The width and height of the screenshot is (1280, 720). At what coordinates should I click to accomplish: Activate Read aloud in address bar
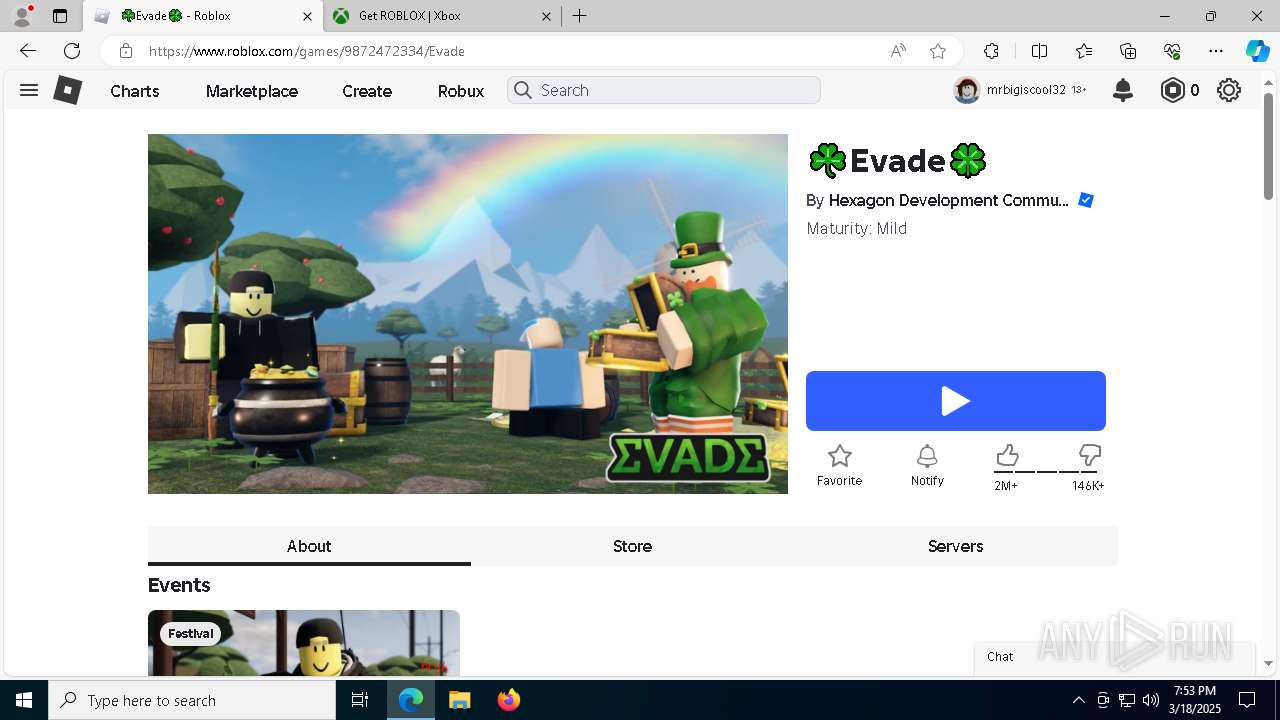[x=898, y=51]
